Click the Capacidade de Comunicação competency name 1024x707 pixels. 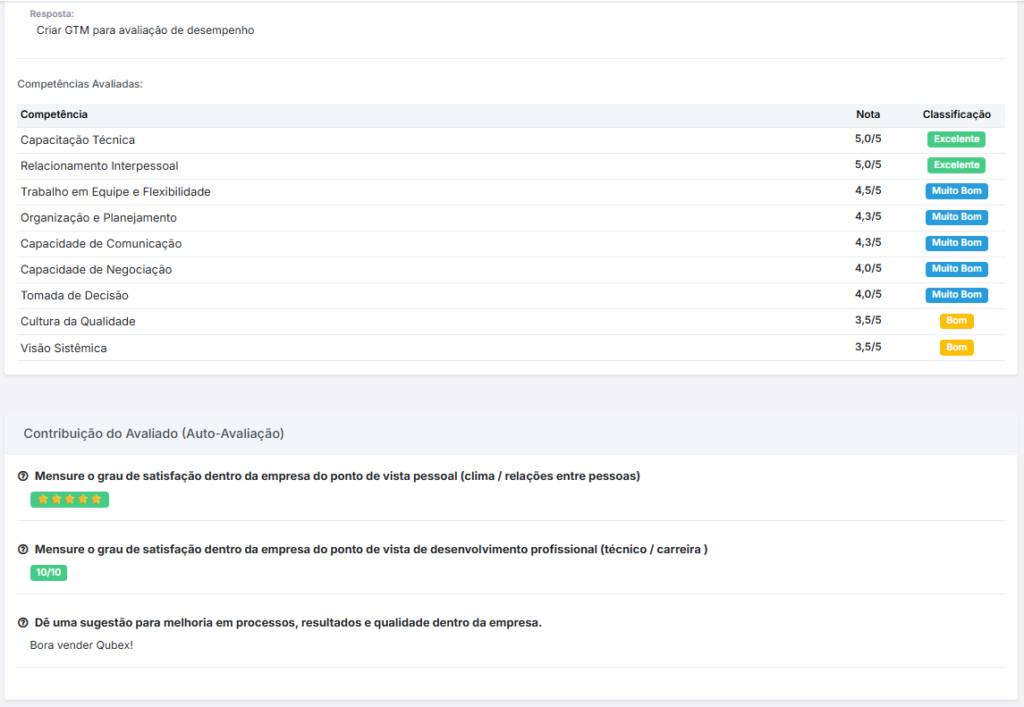[101, 244]
